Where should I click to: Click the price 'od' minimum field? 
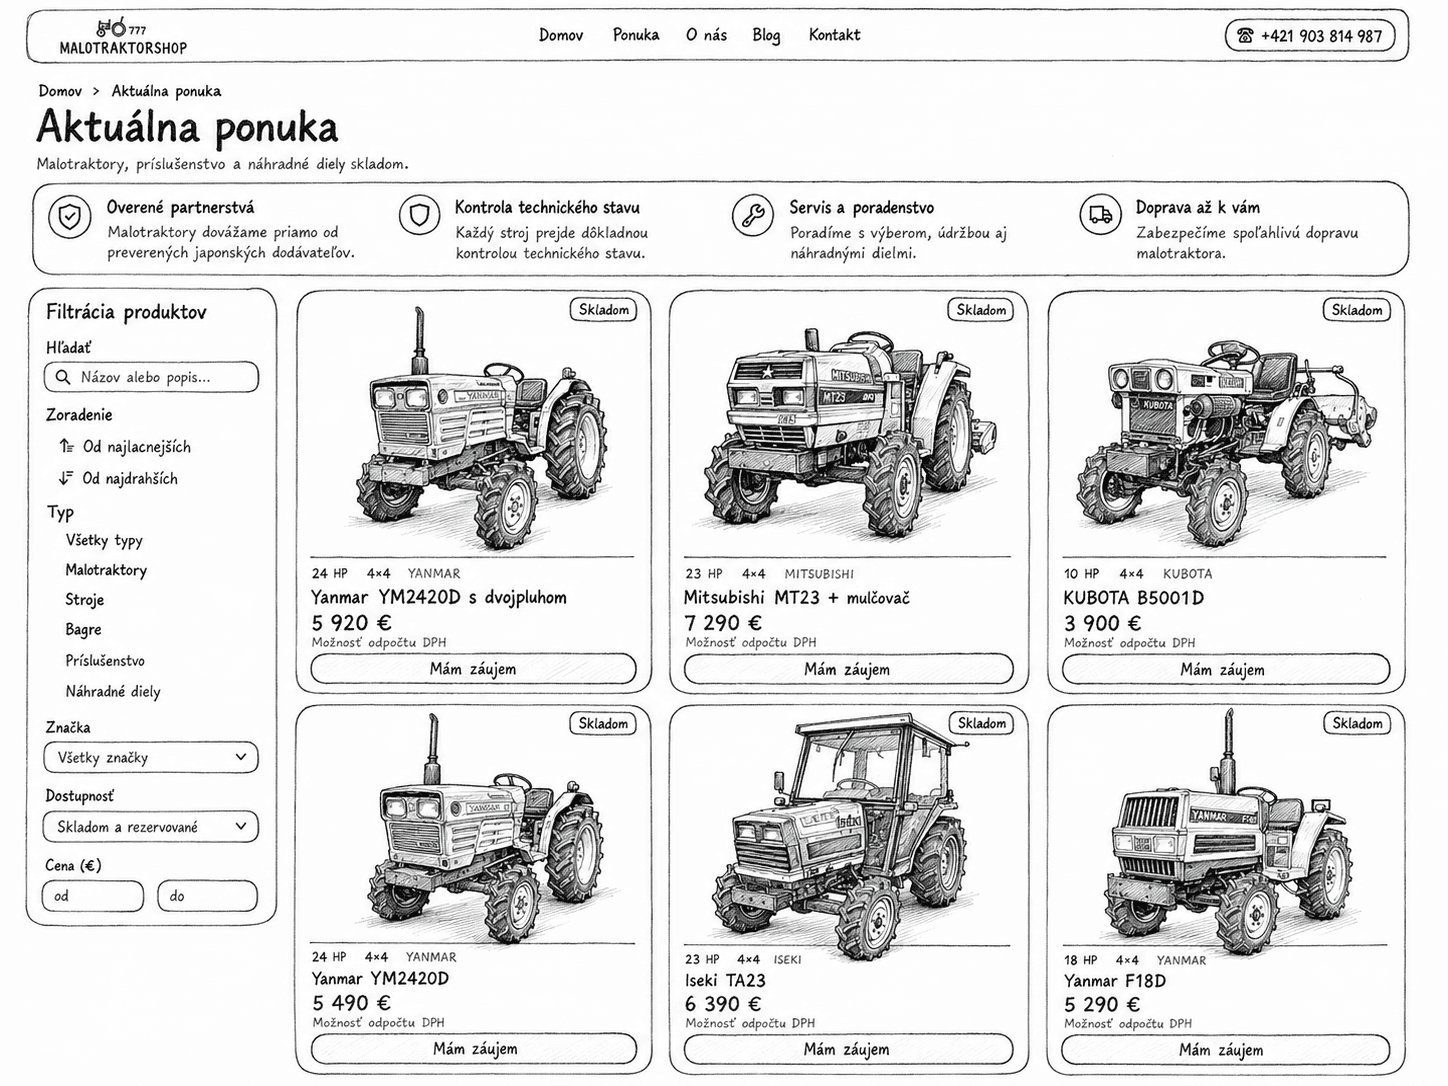point(93,896)
